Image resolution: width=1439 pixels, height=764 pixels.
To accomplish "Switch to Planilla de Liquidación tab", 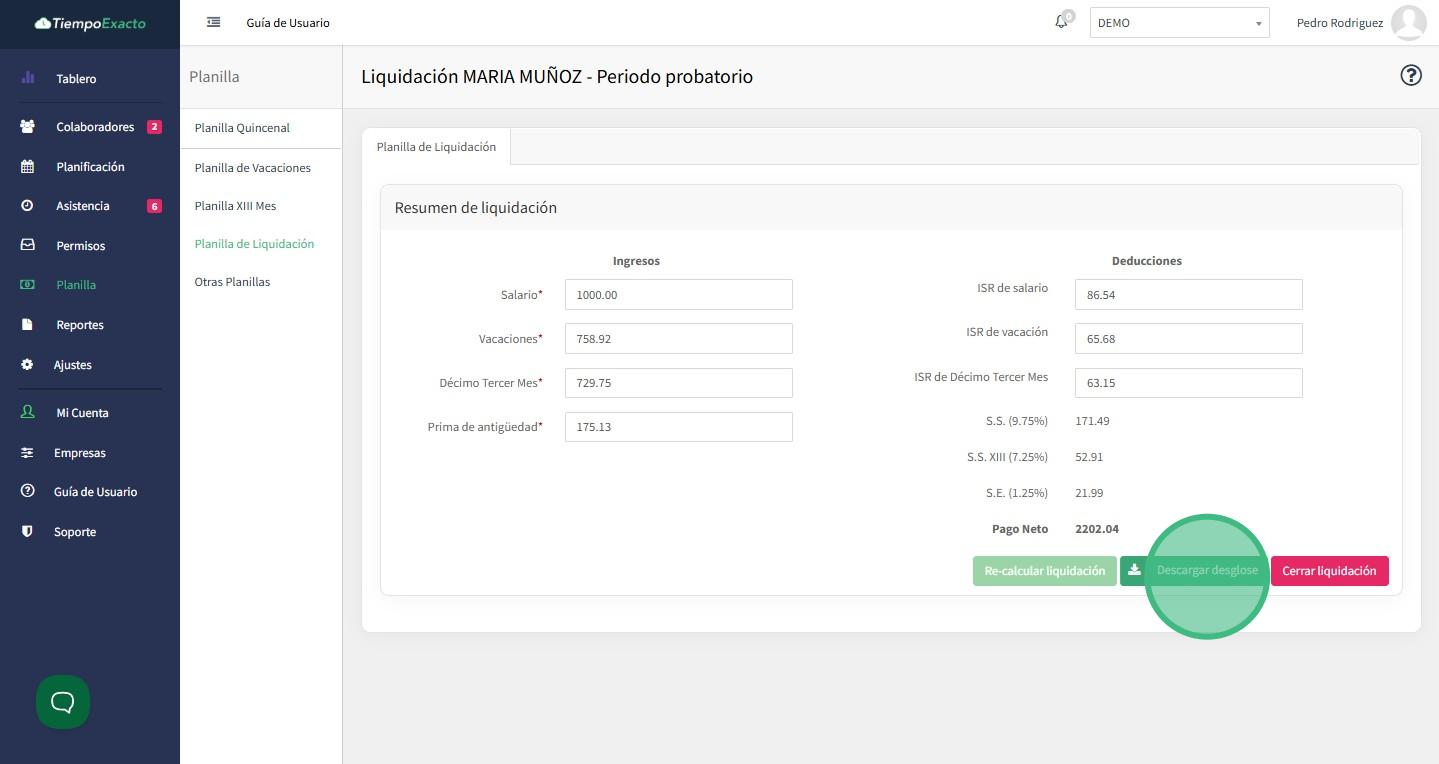I will point(436,147).
